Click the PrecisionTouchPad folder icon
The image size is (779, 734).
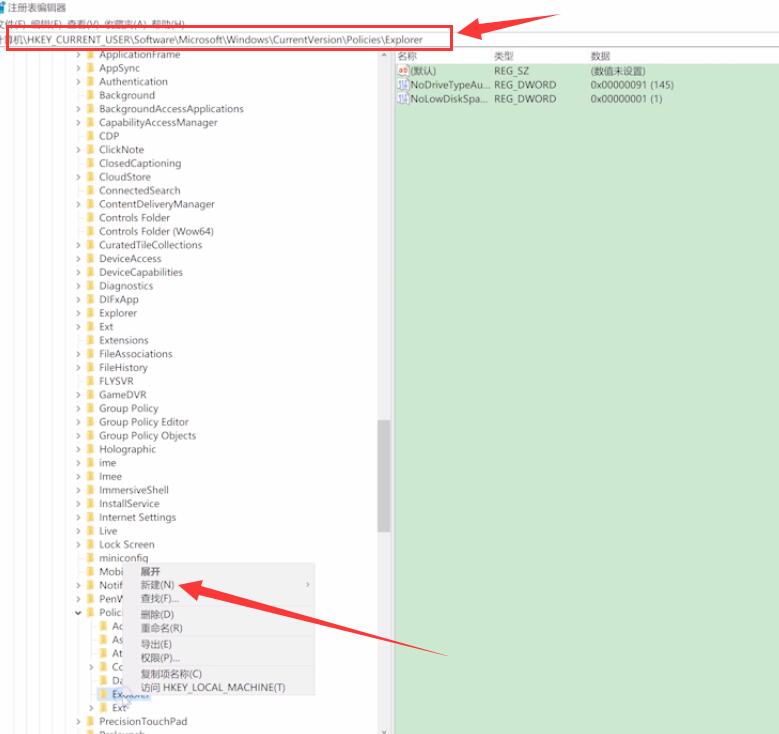pos(90,722)
